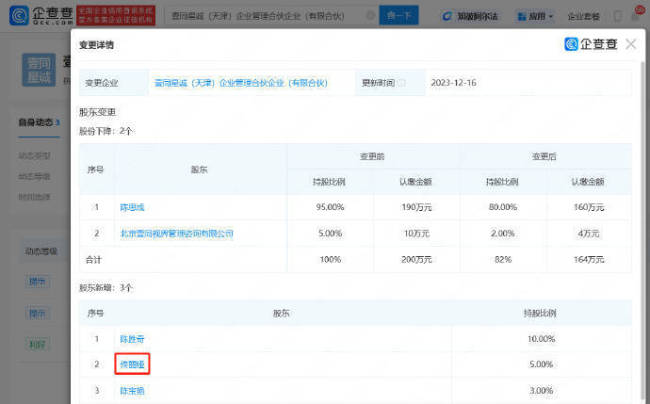Click the info icon beside 更新时间
This screenshot has height=404, width=650.
[x=401, y=83]
